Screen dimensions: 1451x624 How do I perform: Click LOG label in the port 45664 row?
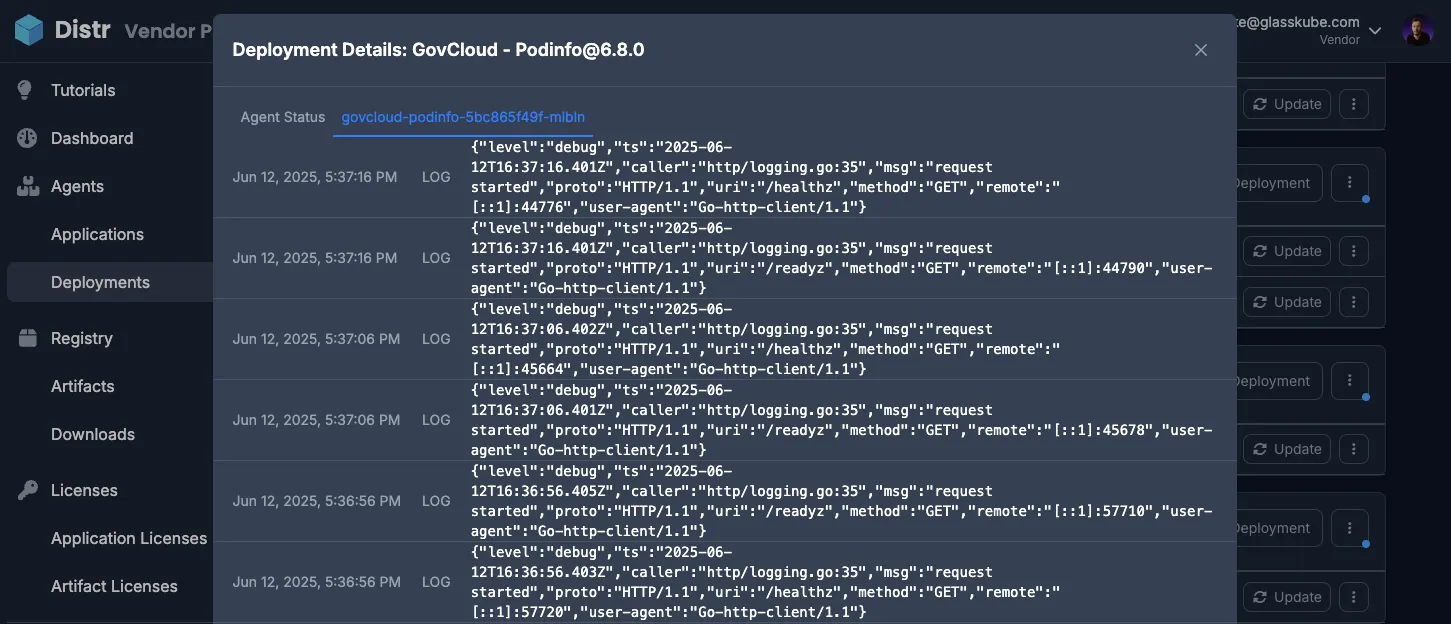tap(436, 339)
